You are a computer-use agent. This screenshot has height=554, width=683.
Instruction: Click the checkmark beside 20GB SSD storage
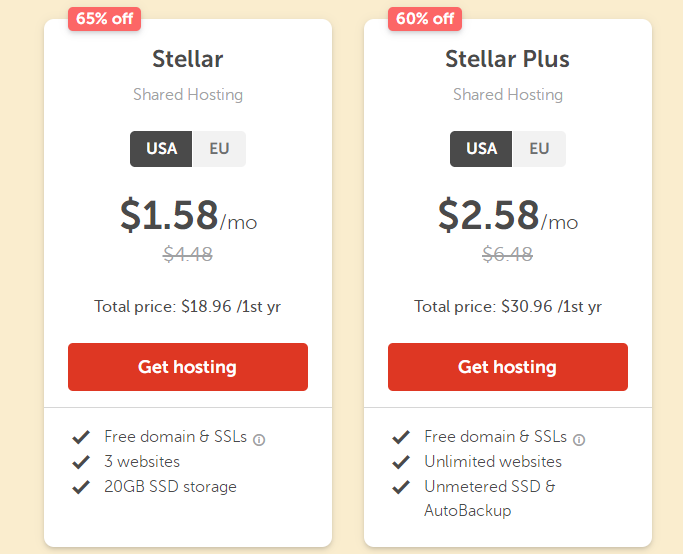click(81, 487)
